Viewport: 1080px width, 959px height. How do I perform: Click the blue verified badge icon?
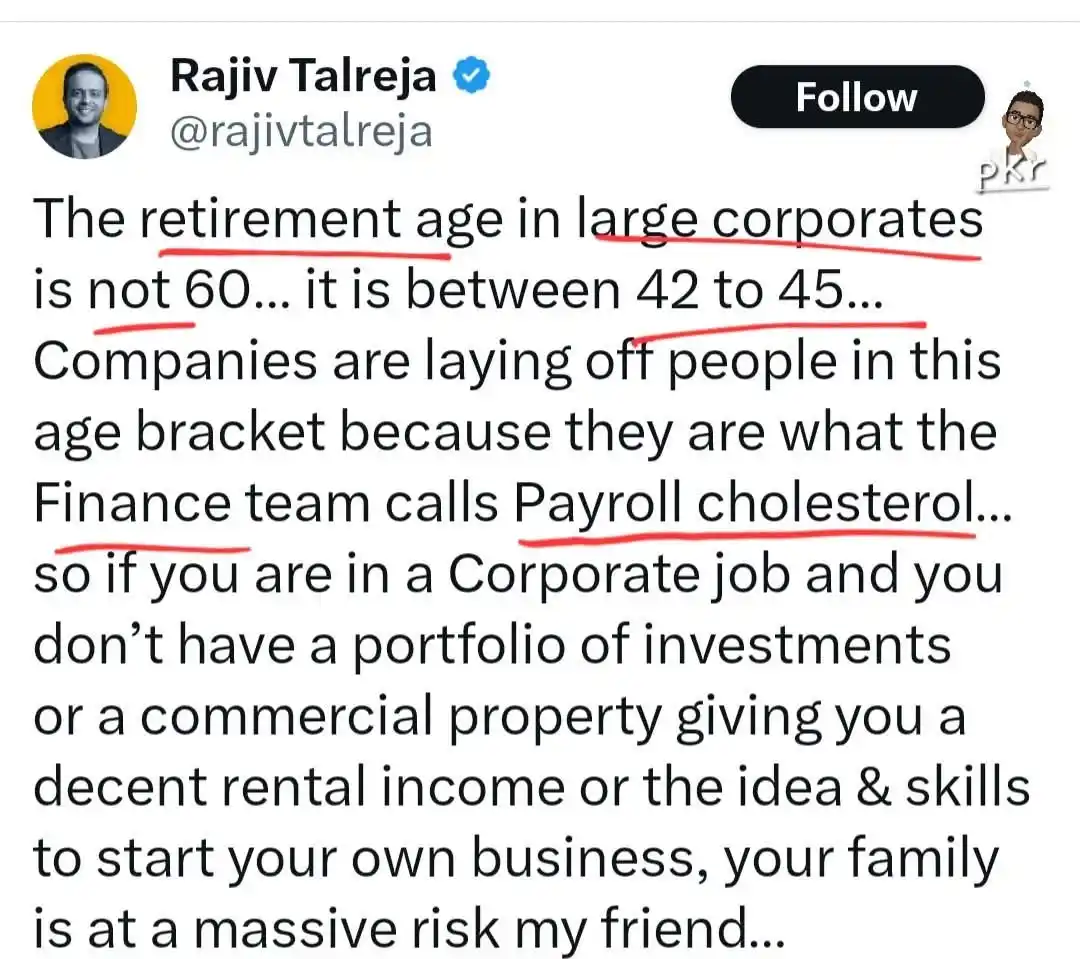(470, 76)
